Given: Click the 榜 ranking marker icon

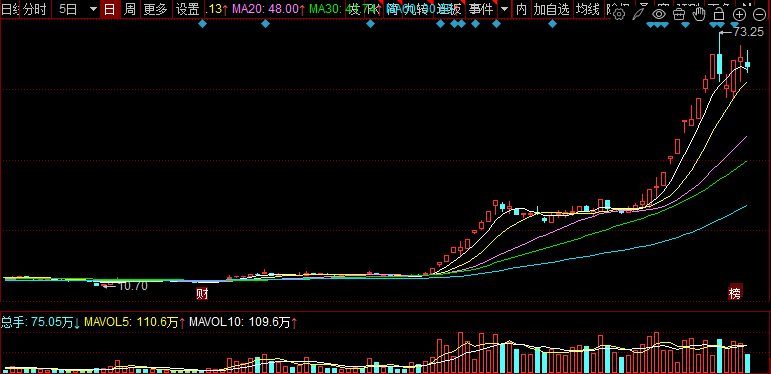Looking at the screenshot, I should [x=735, y=293].
